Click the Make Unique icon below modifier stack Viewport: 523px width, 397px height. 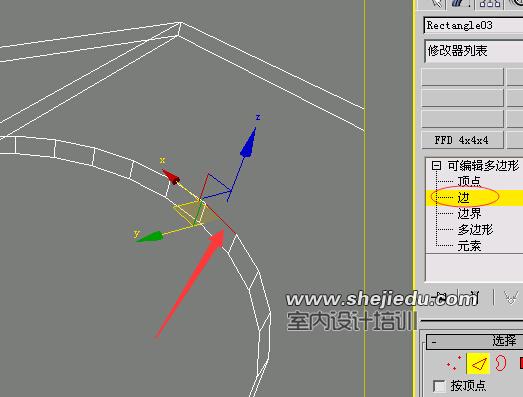click(511, 296)
